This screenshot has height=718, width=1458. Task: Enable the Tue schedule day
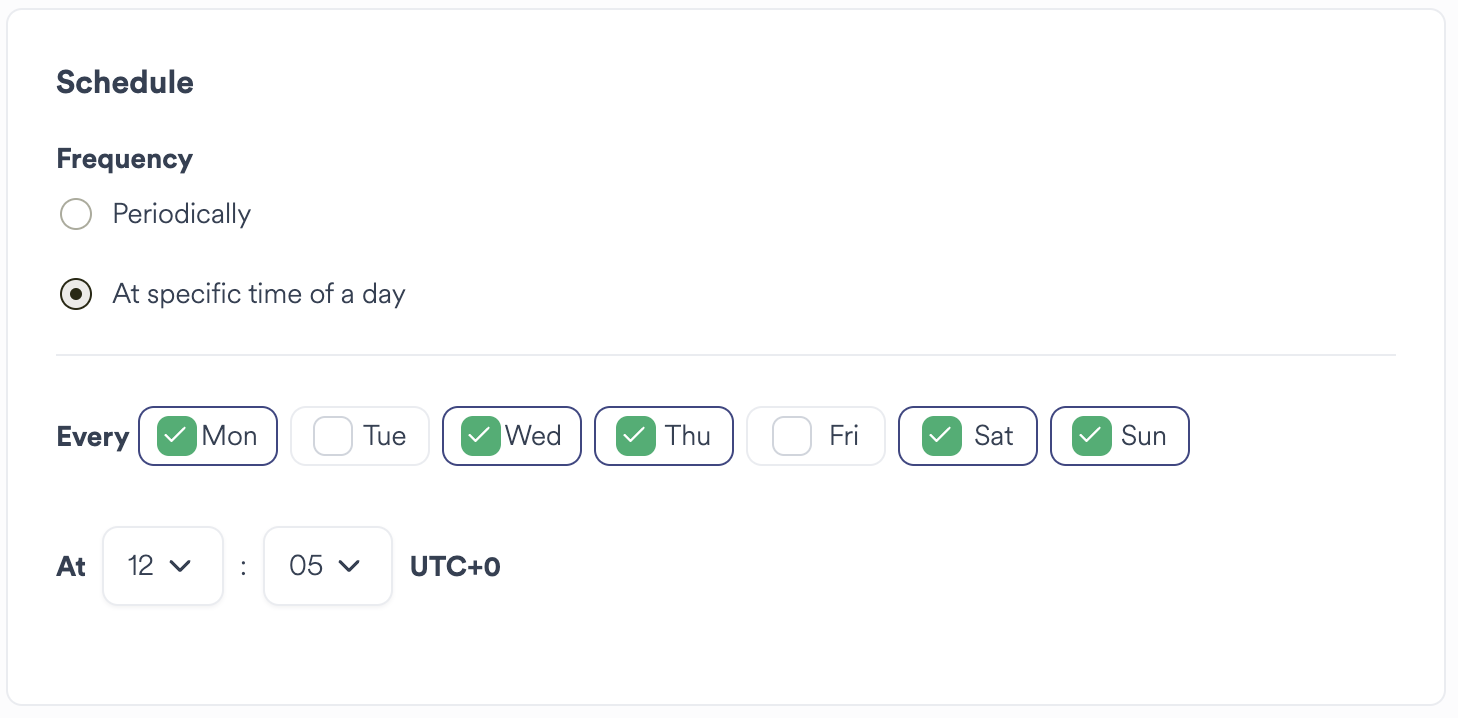pyautogui.click(x=360, y=435)
